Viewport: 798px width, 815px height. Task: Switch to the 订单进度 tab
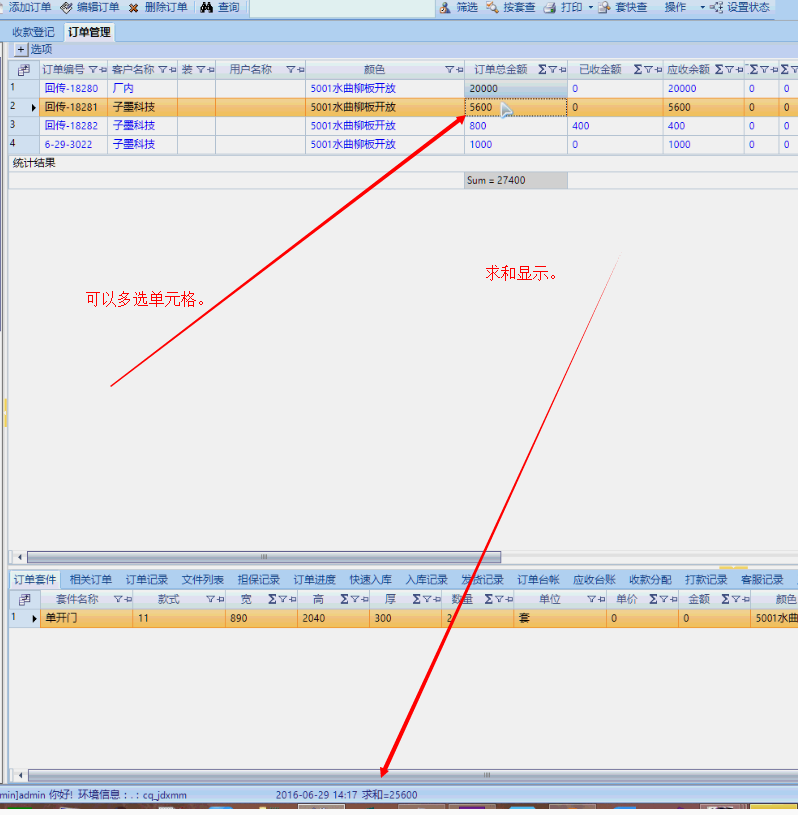(x=314, y=580)
